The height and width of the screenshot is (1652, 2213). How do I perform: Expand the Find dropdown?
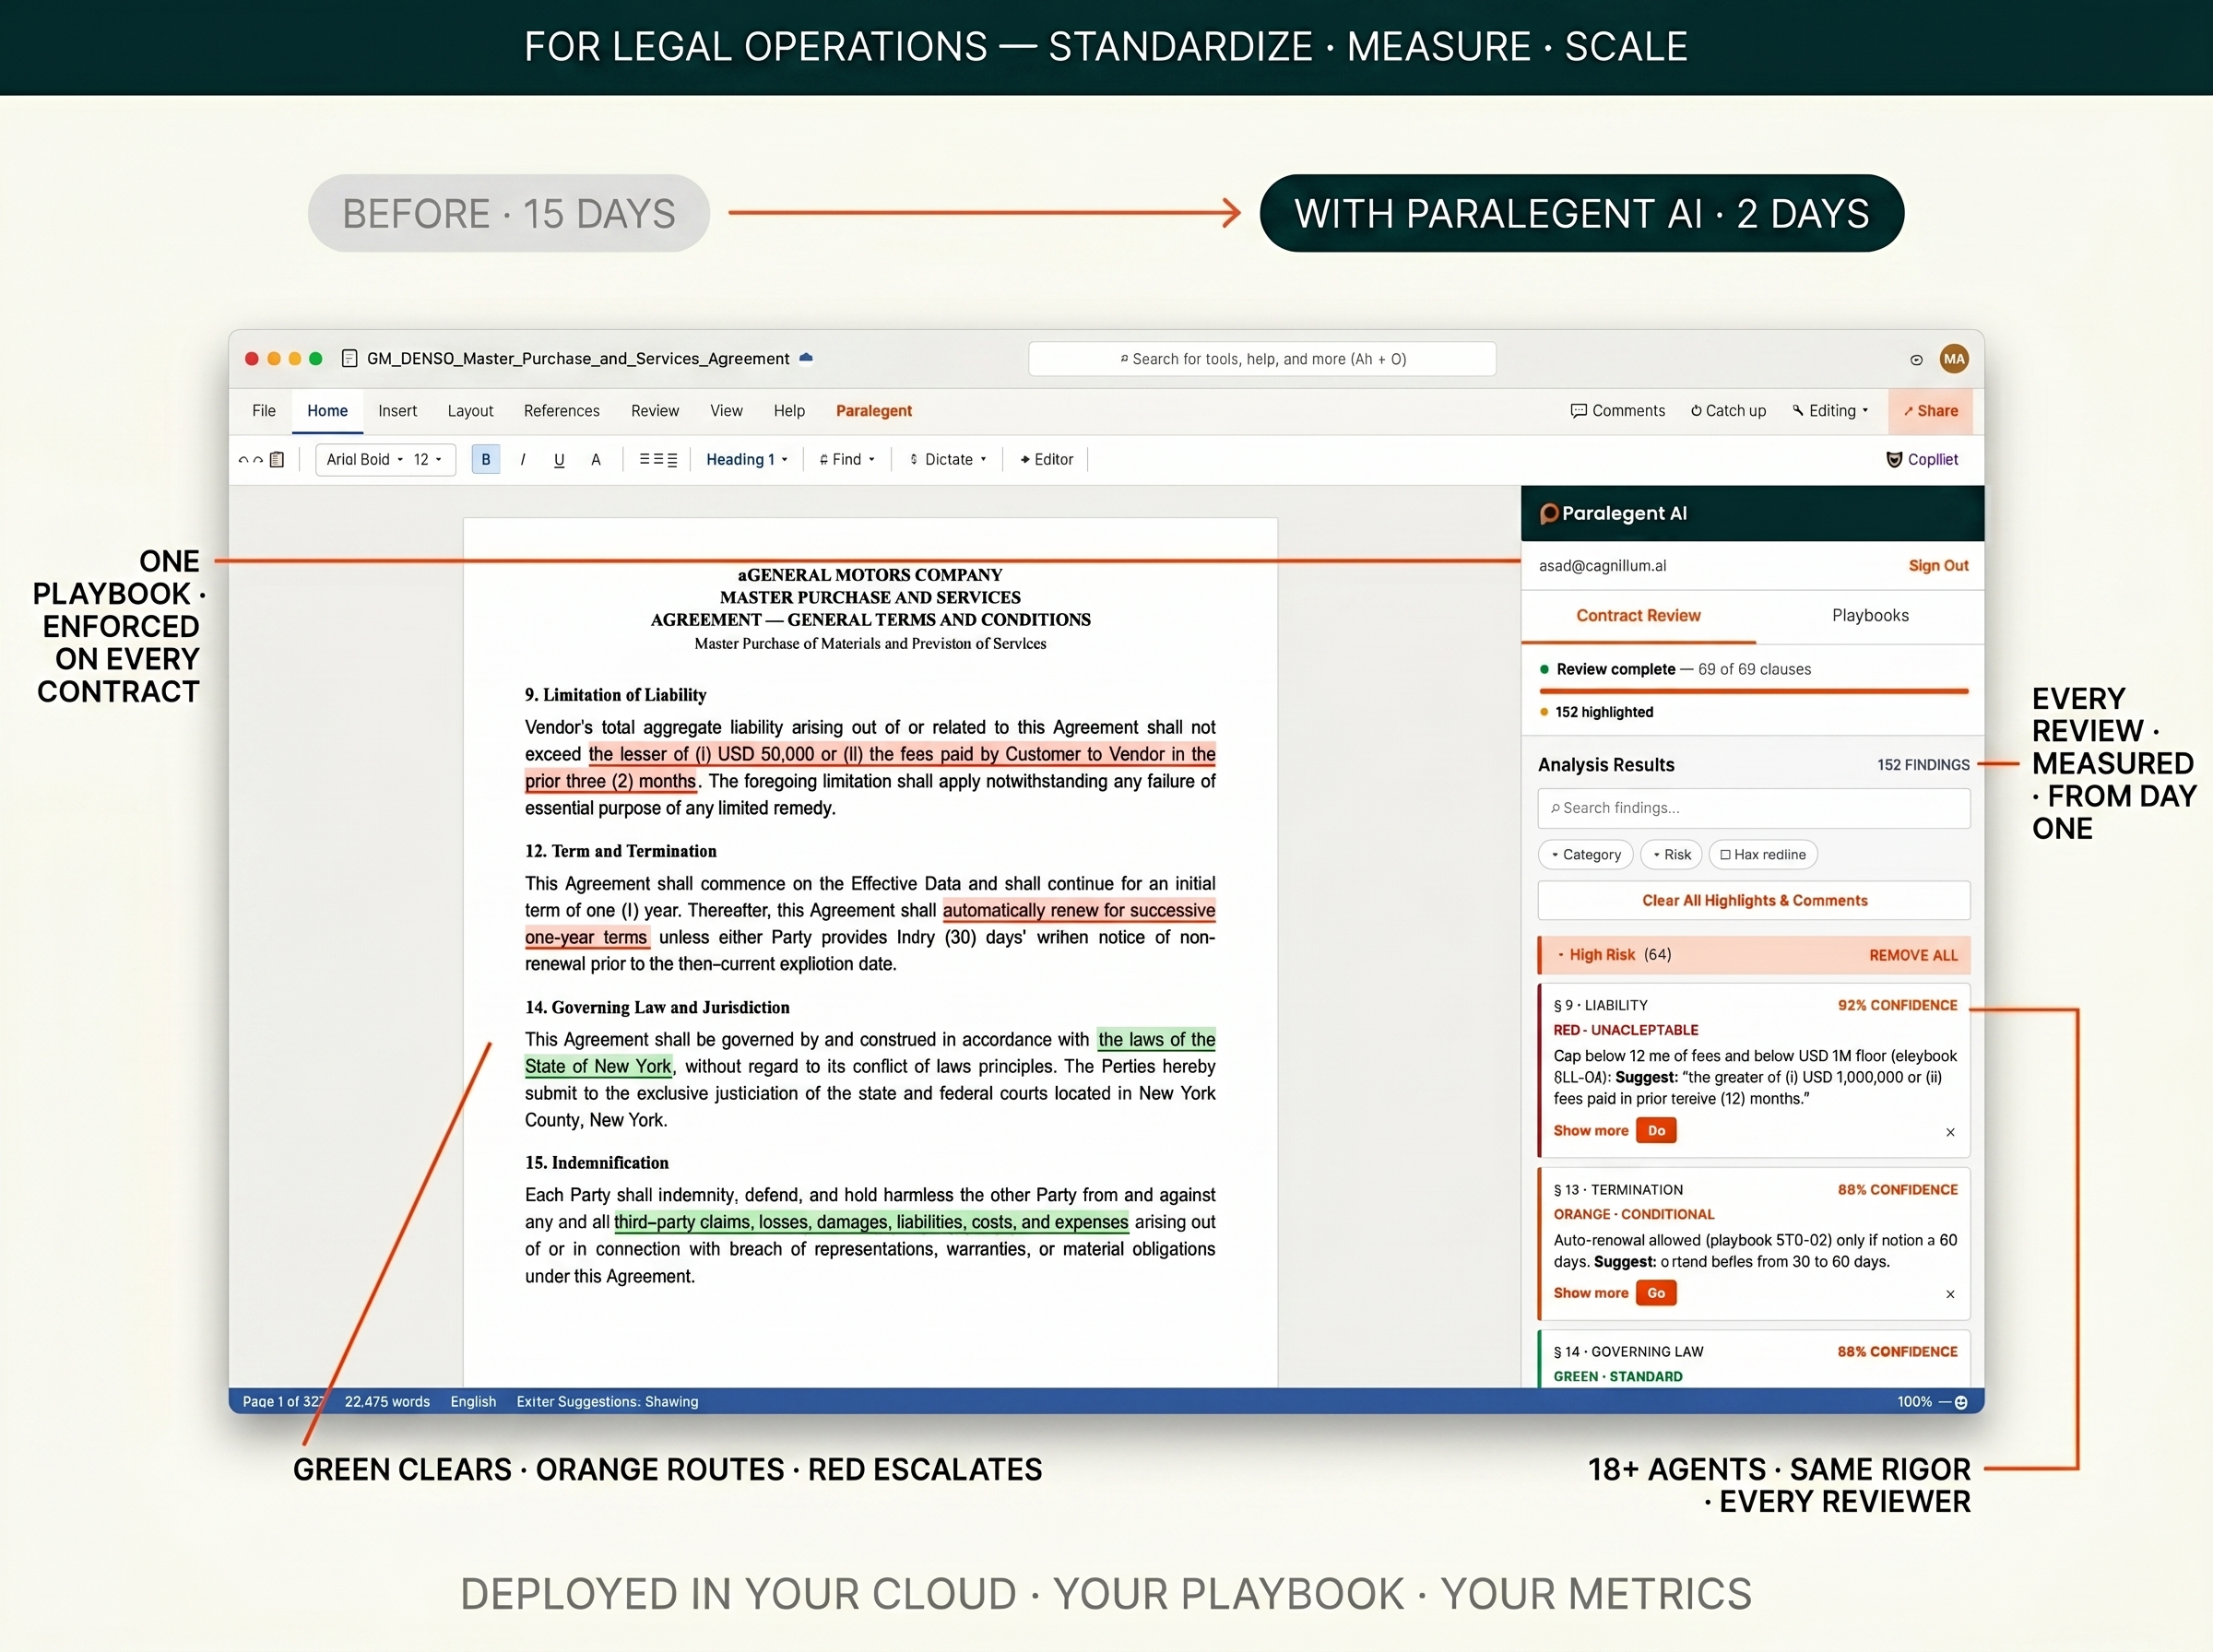847,460
